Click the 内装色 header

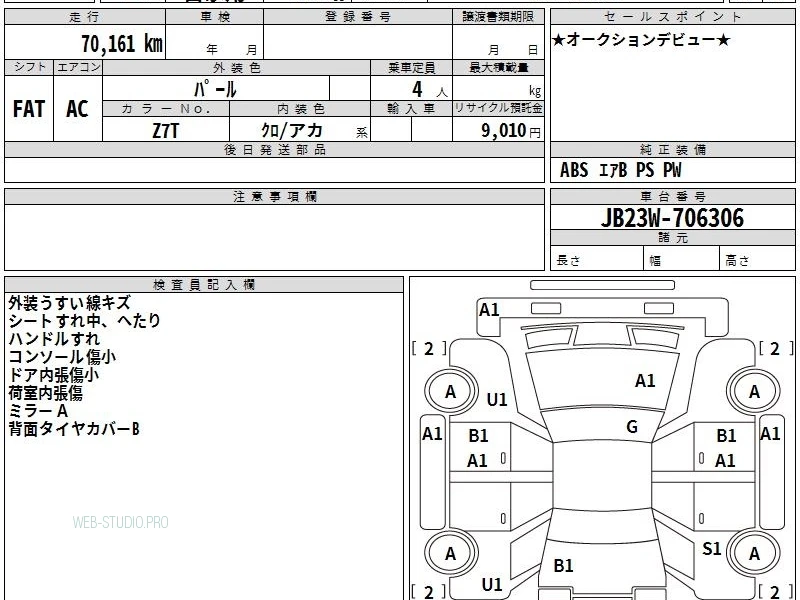click(300, 109)
